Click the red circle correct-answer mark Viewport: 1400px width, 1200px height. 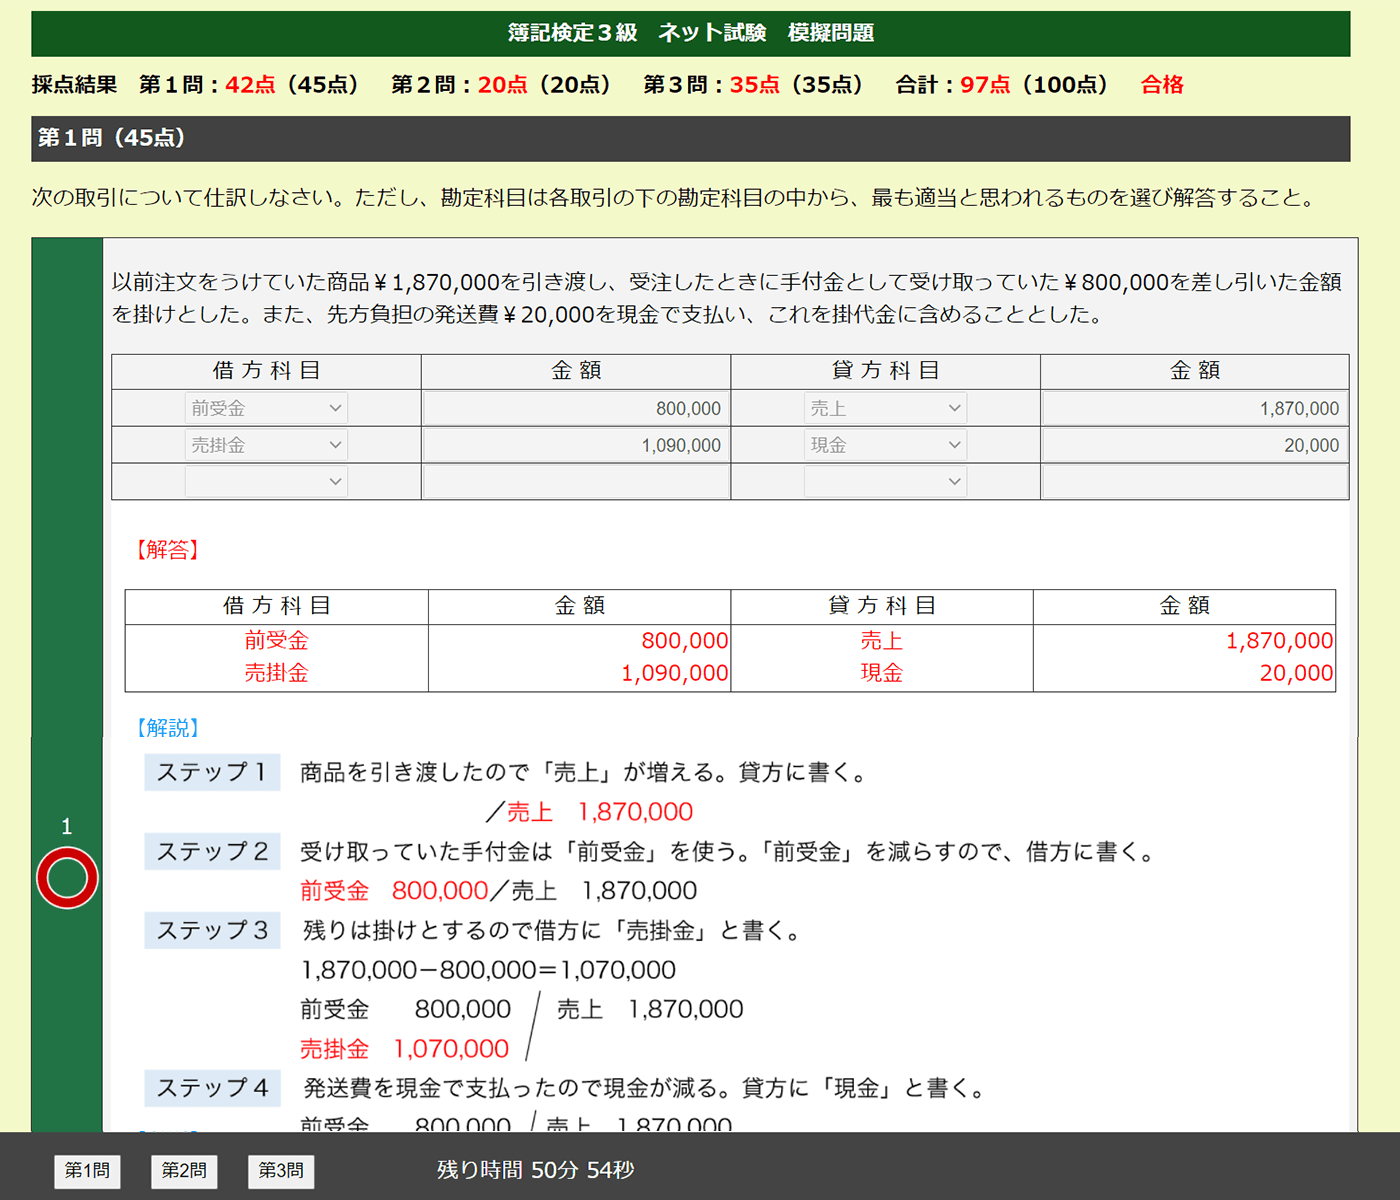coord(66,876)
